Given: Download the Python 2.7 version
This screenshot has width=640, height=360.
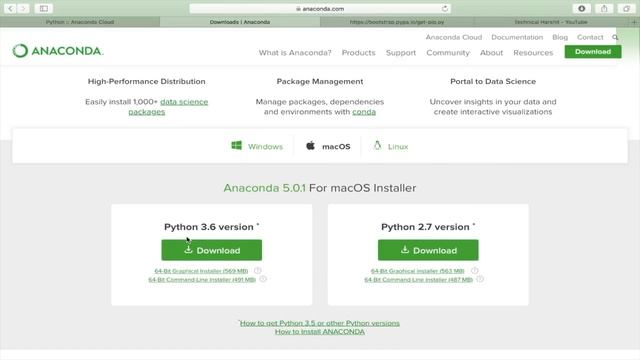Looking at the screenshot, I should 428,250.
